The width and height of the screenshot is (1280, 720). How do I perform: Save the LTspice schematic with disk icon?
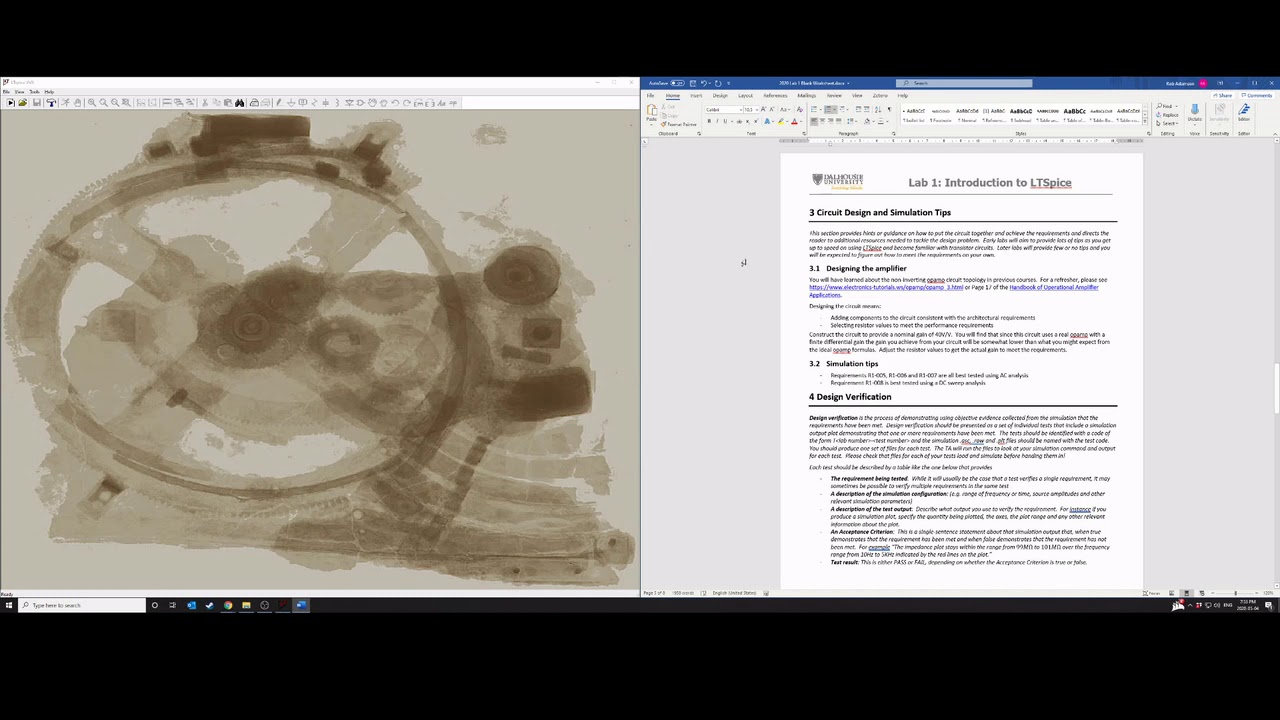coord(36,103)
